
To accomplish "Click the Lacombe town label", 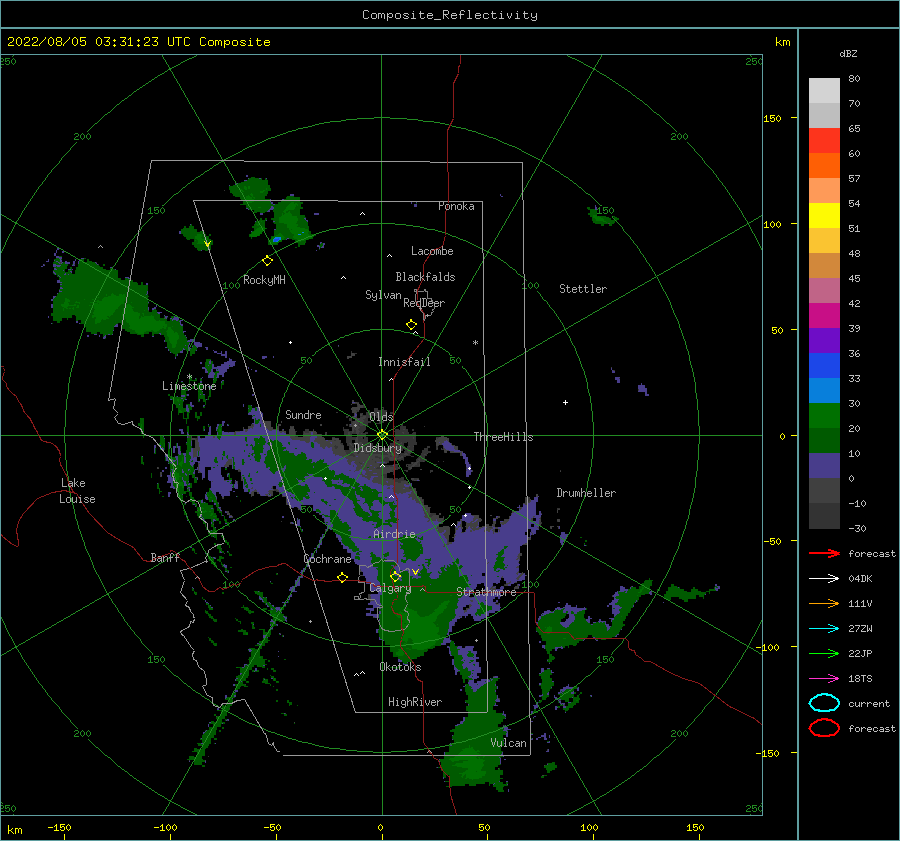I will [x=432, y=251].
